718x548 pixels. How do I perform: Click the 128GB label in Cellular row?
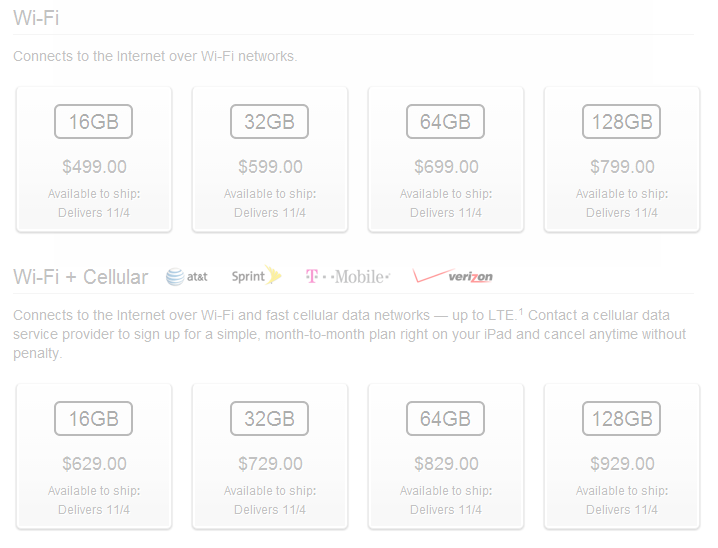coord(621,418)
